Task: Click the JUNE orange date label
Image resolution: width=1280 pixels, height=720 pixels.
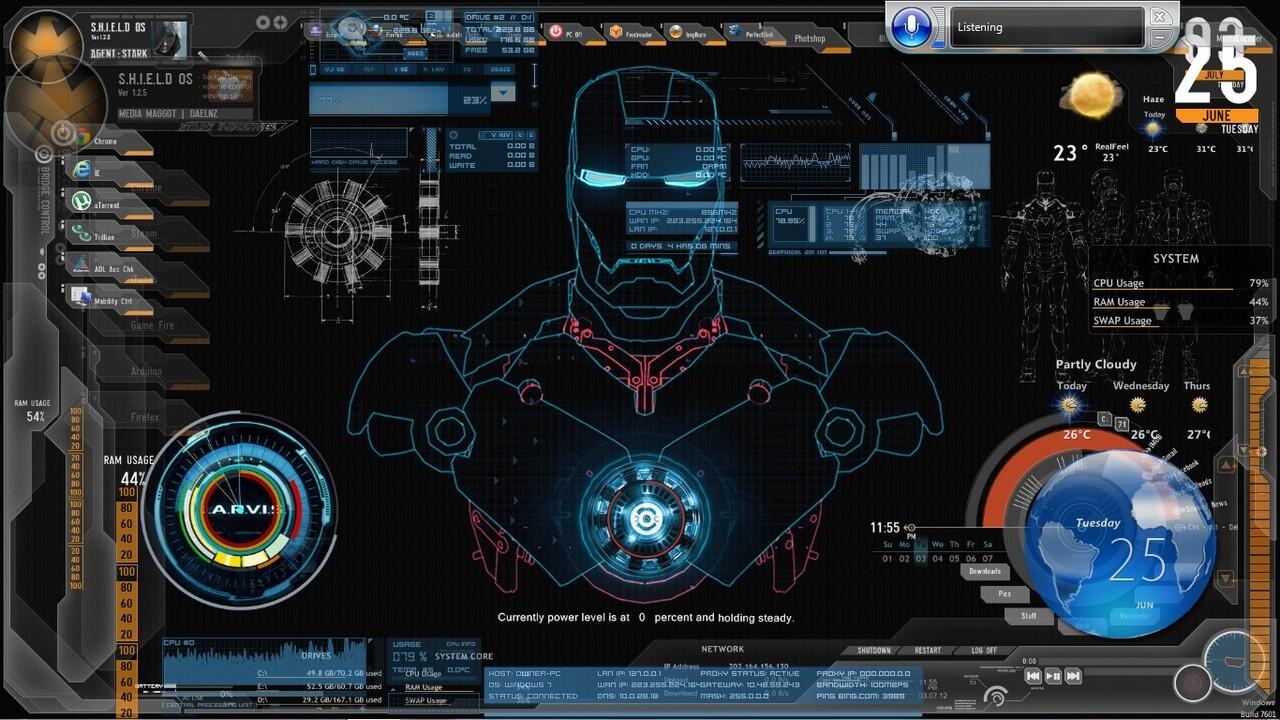Action: (1217, 116)
